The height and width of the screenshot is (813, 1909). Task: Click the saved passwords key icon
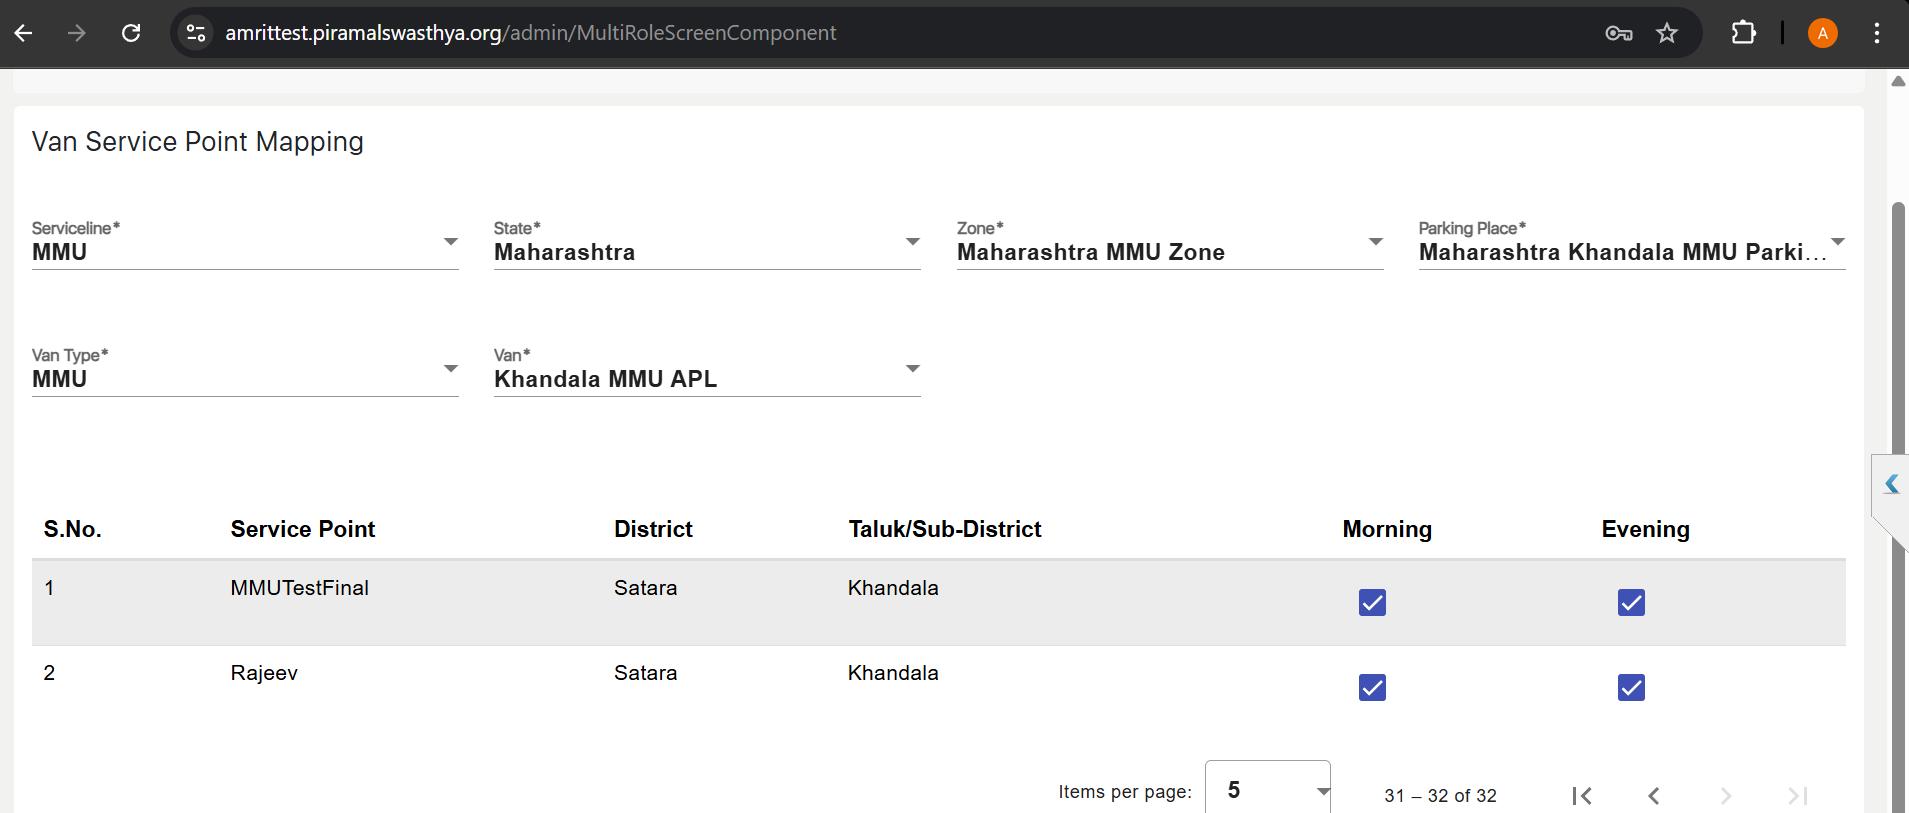[1618, 33]
